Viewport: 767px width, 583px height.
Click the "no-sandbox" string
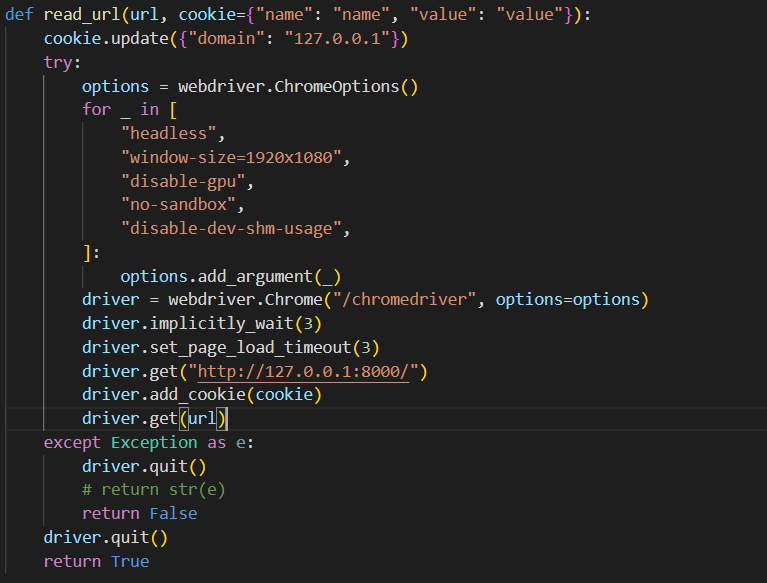coord(178,204)
